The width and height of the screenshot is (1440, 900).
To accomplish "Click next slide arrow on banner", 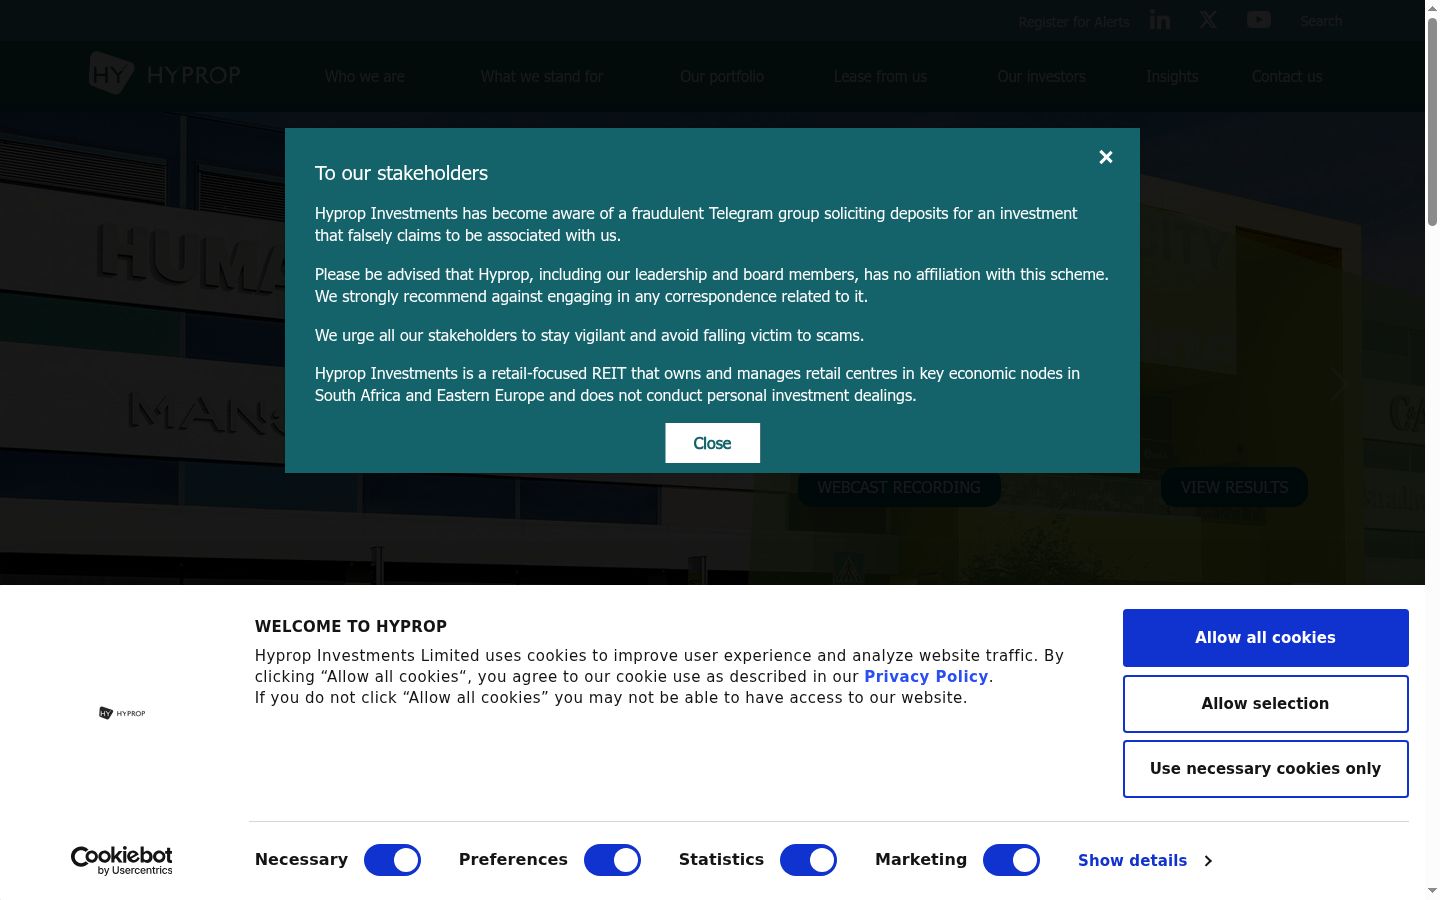I will 1339,384.
